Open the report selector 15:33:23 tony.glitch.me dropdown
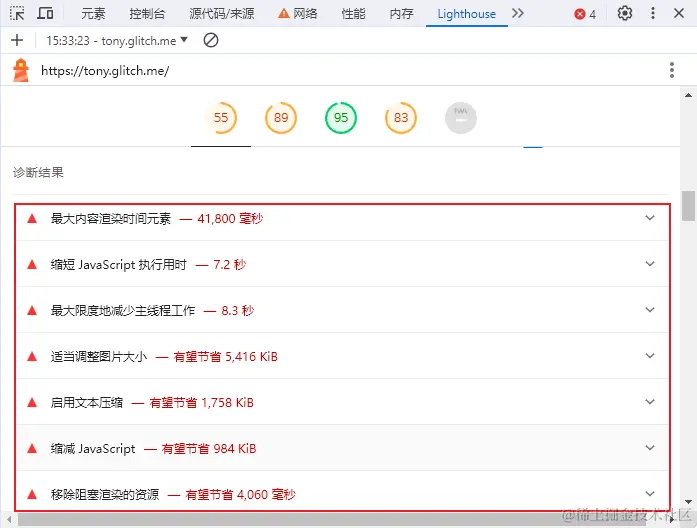The width and height of the screenshot is (697, 528). click(117, 41)
